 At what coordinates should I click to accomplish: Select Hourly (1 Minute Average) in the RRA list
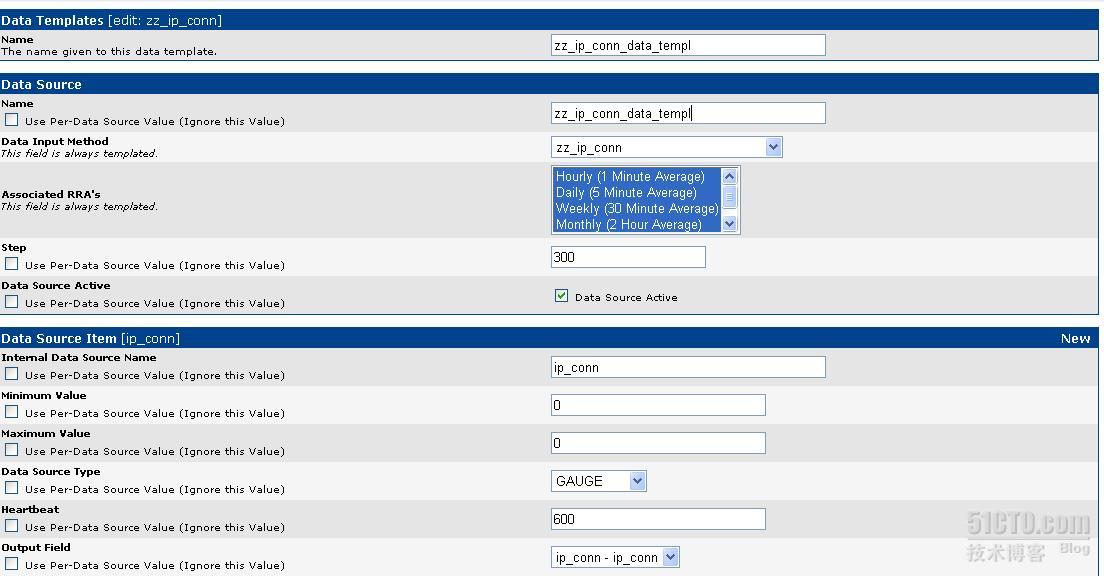pyautogui.click(x=636, y=177)
